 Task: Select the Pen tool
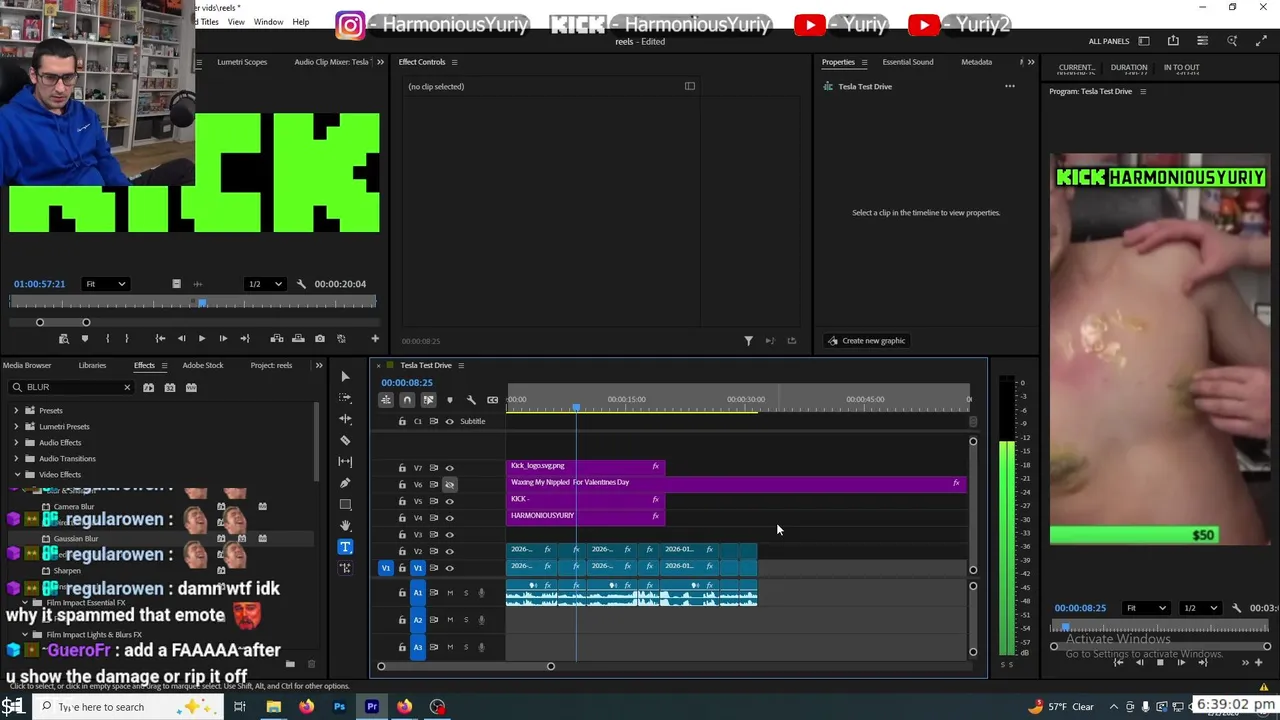[x=345, y=483]
